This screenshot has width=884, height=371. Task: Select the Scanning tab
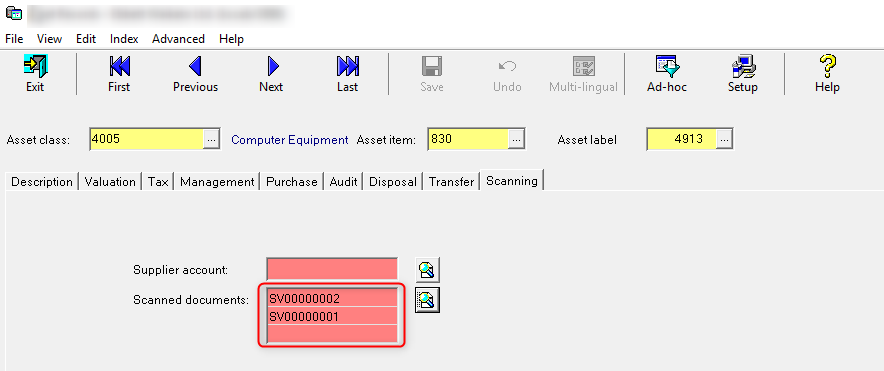[511, 180]
